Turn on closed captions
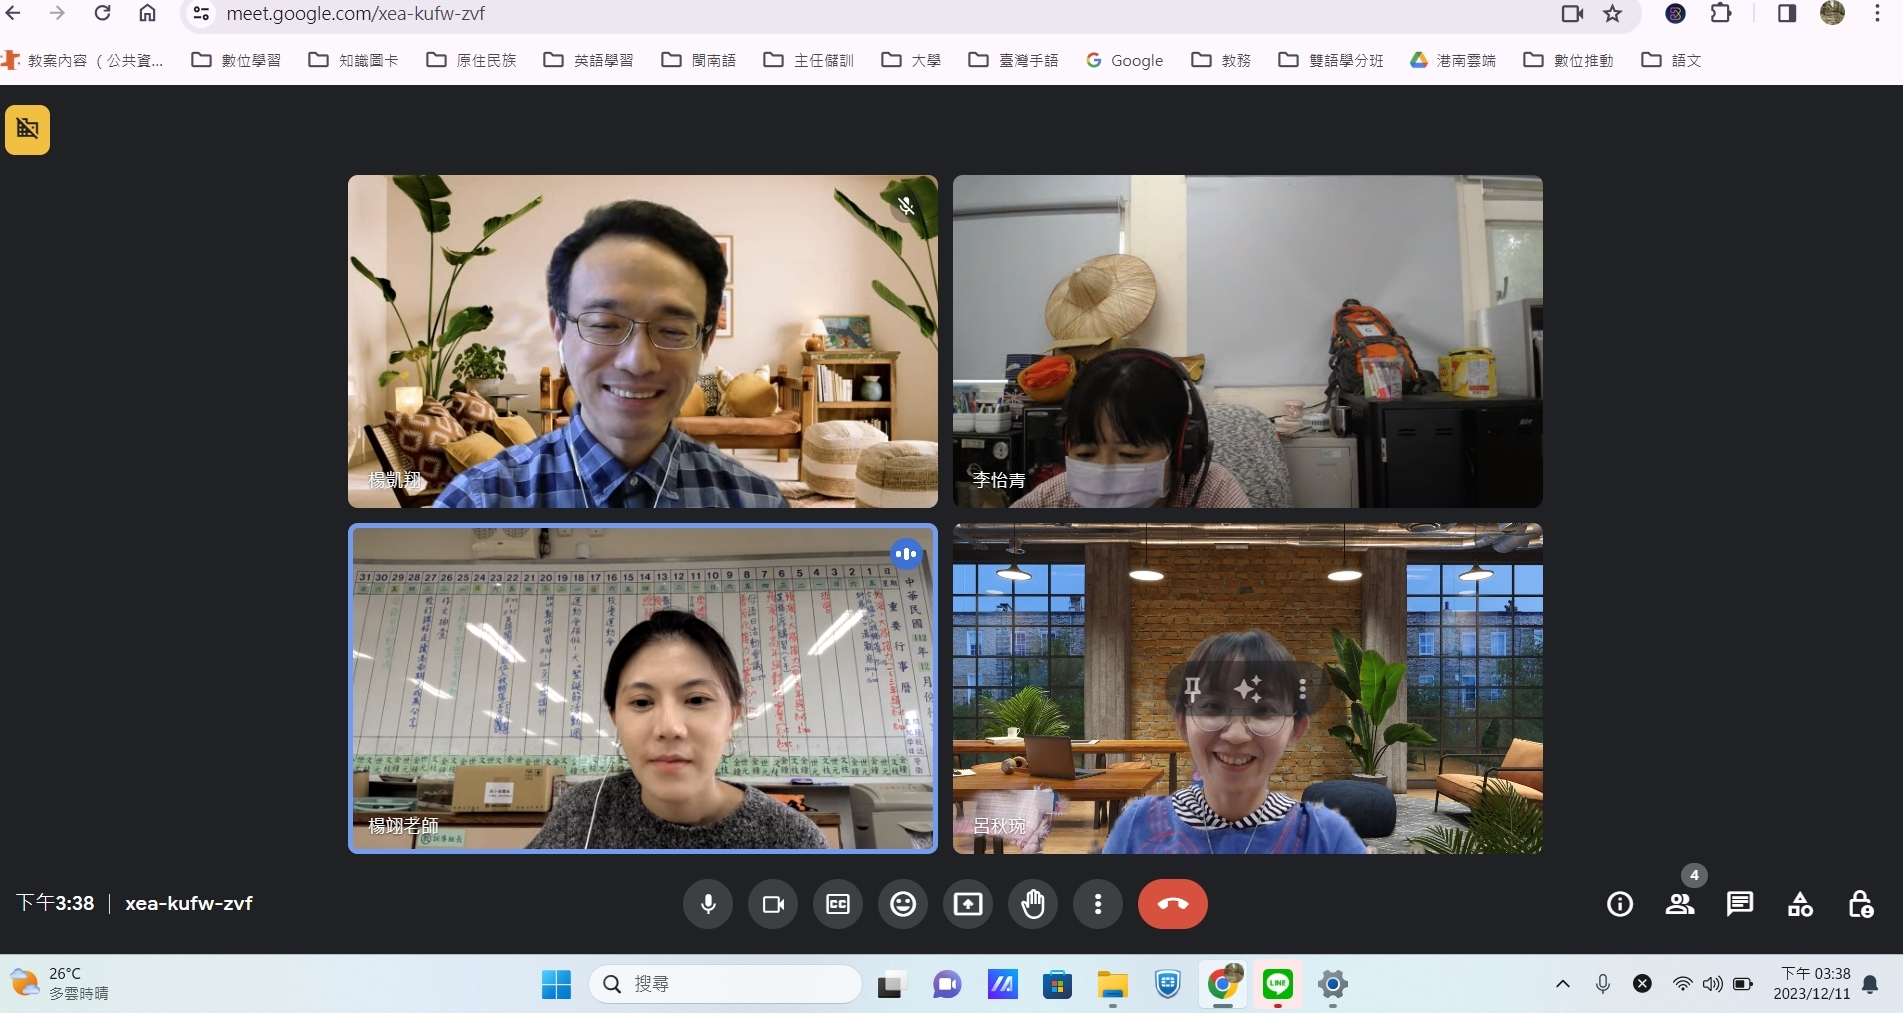The image size is (1903, 1013). coord(838,904)
